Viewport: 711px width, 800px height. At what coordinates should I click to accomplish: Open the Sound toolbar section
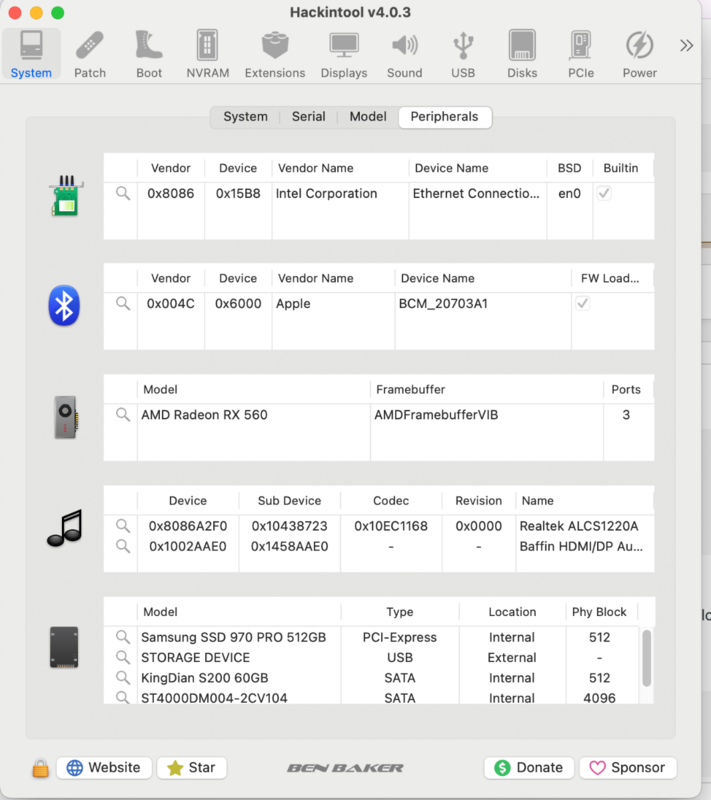pos(404,54)
